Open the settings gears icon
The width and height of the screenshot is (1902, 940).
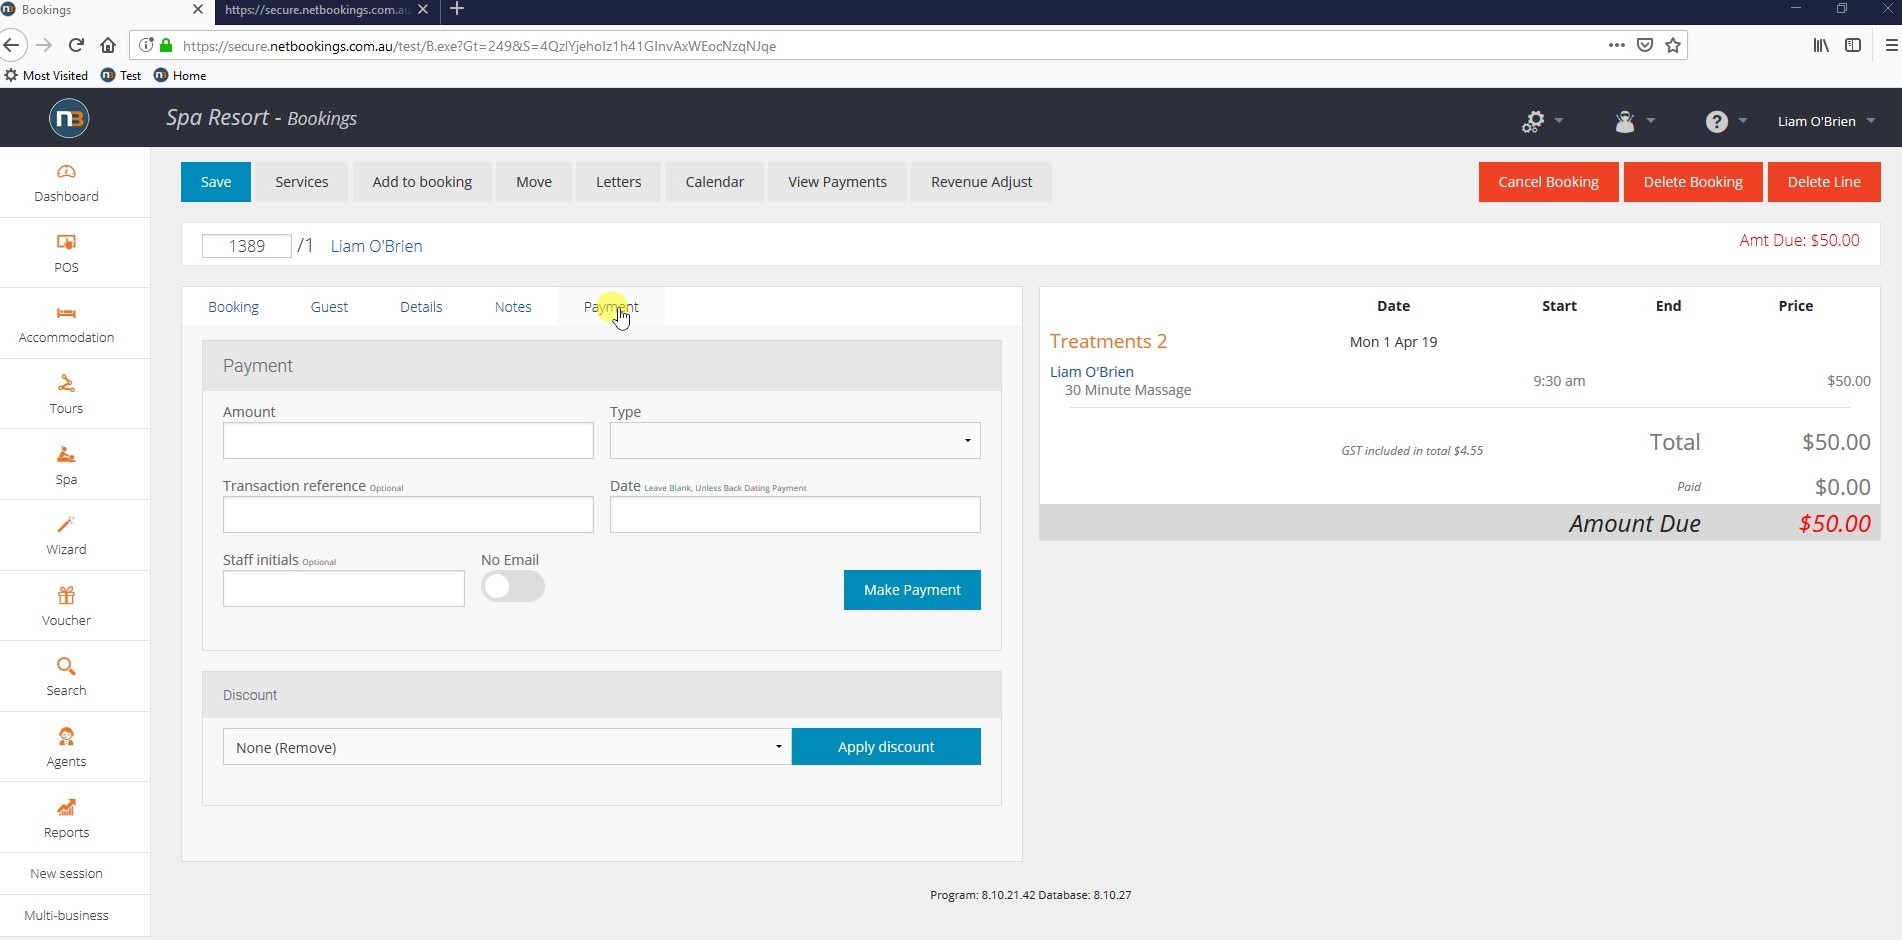(1533, 122)
